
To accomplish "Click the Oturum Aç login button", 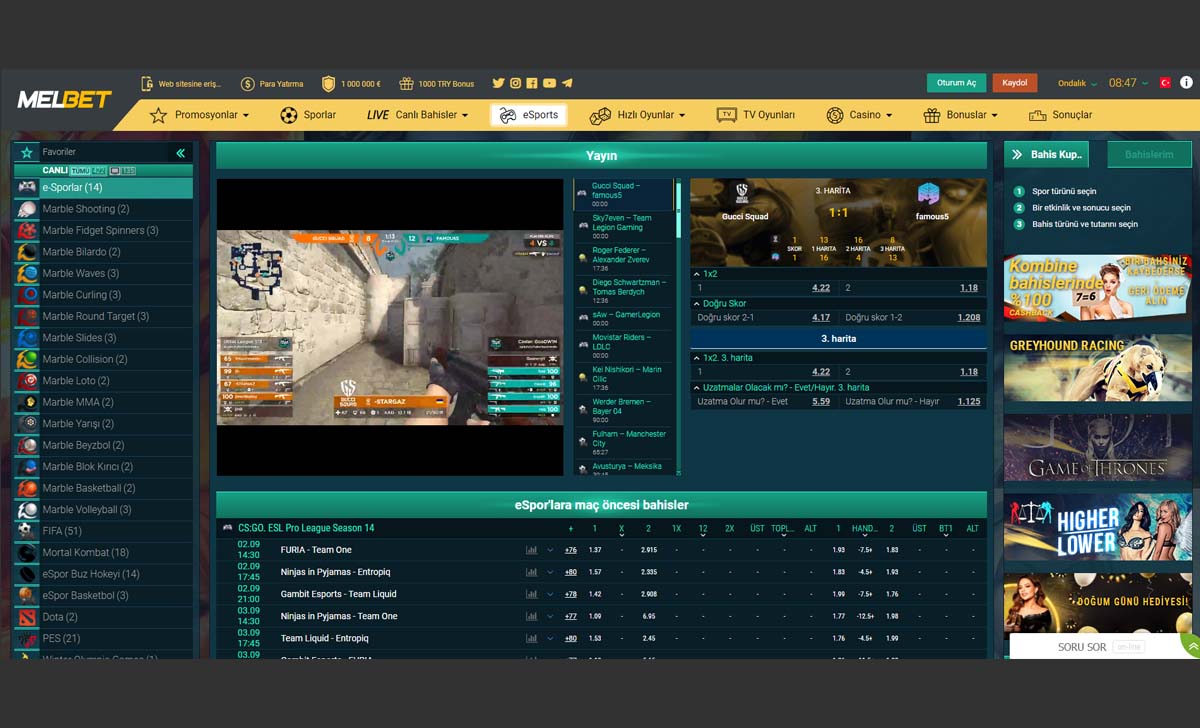I will (957, 83).
